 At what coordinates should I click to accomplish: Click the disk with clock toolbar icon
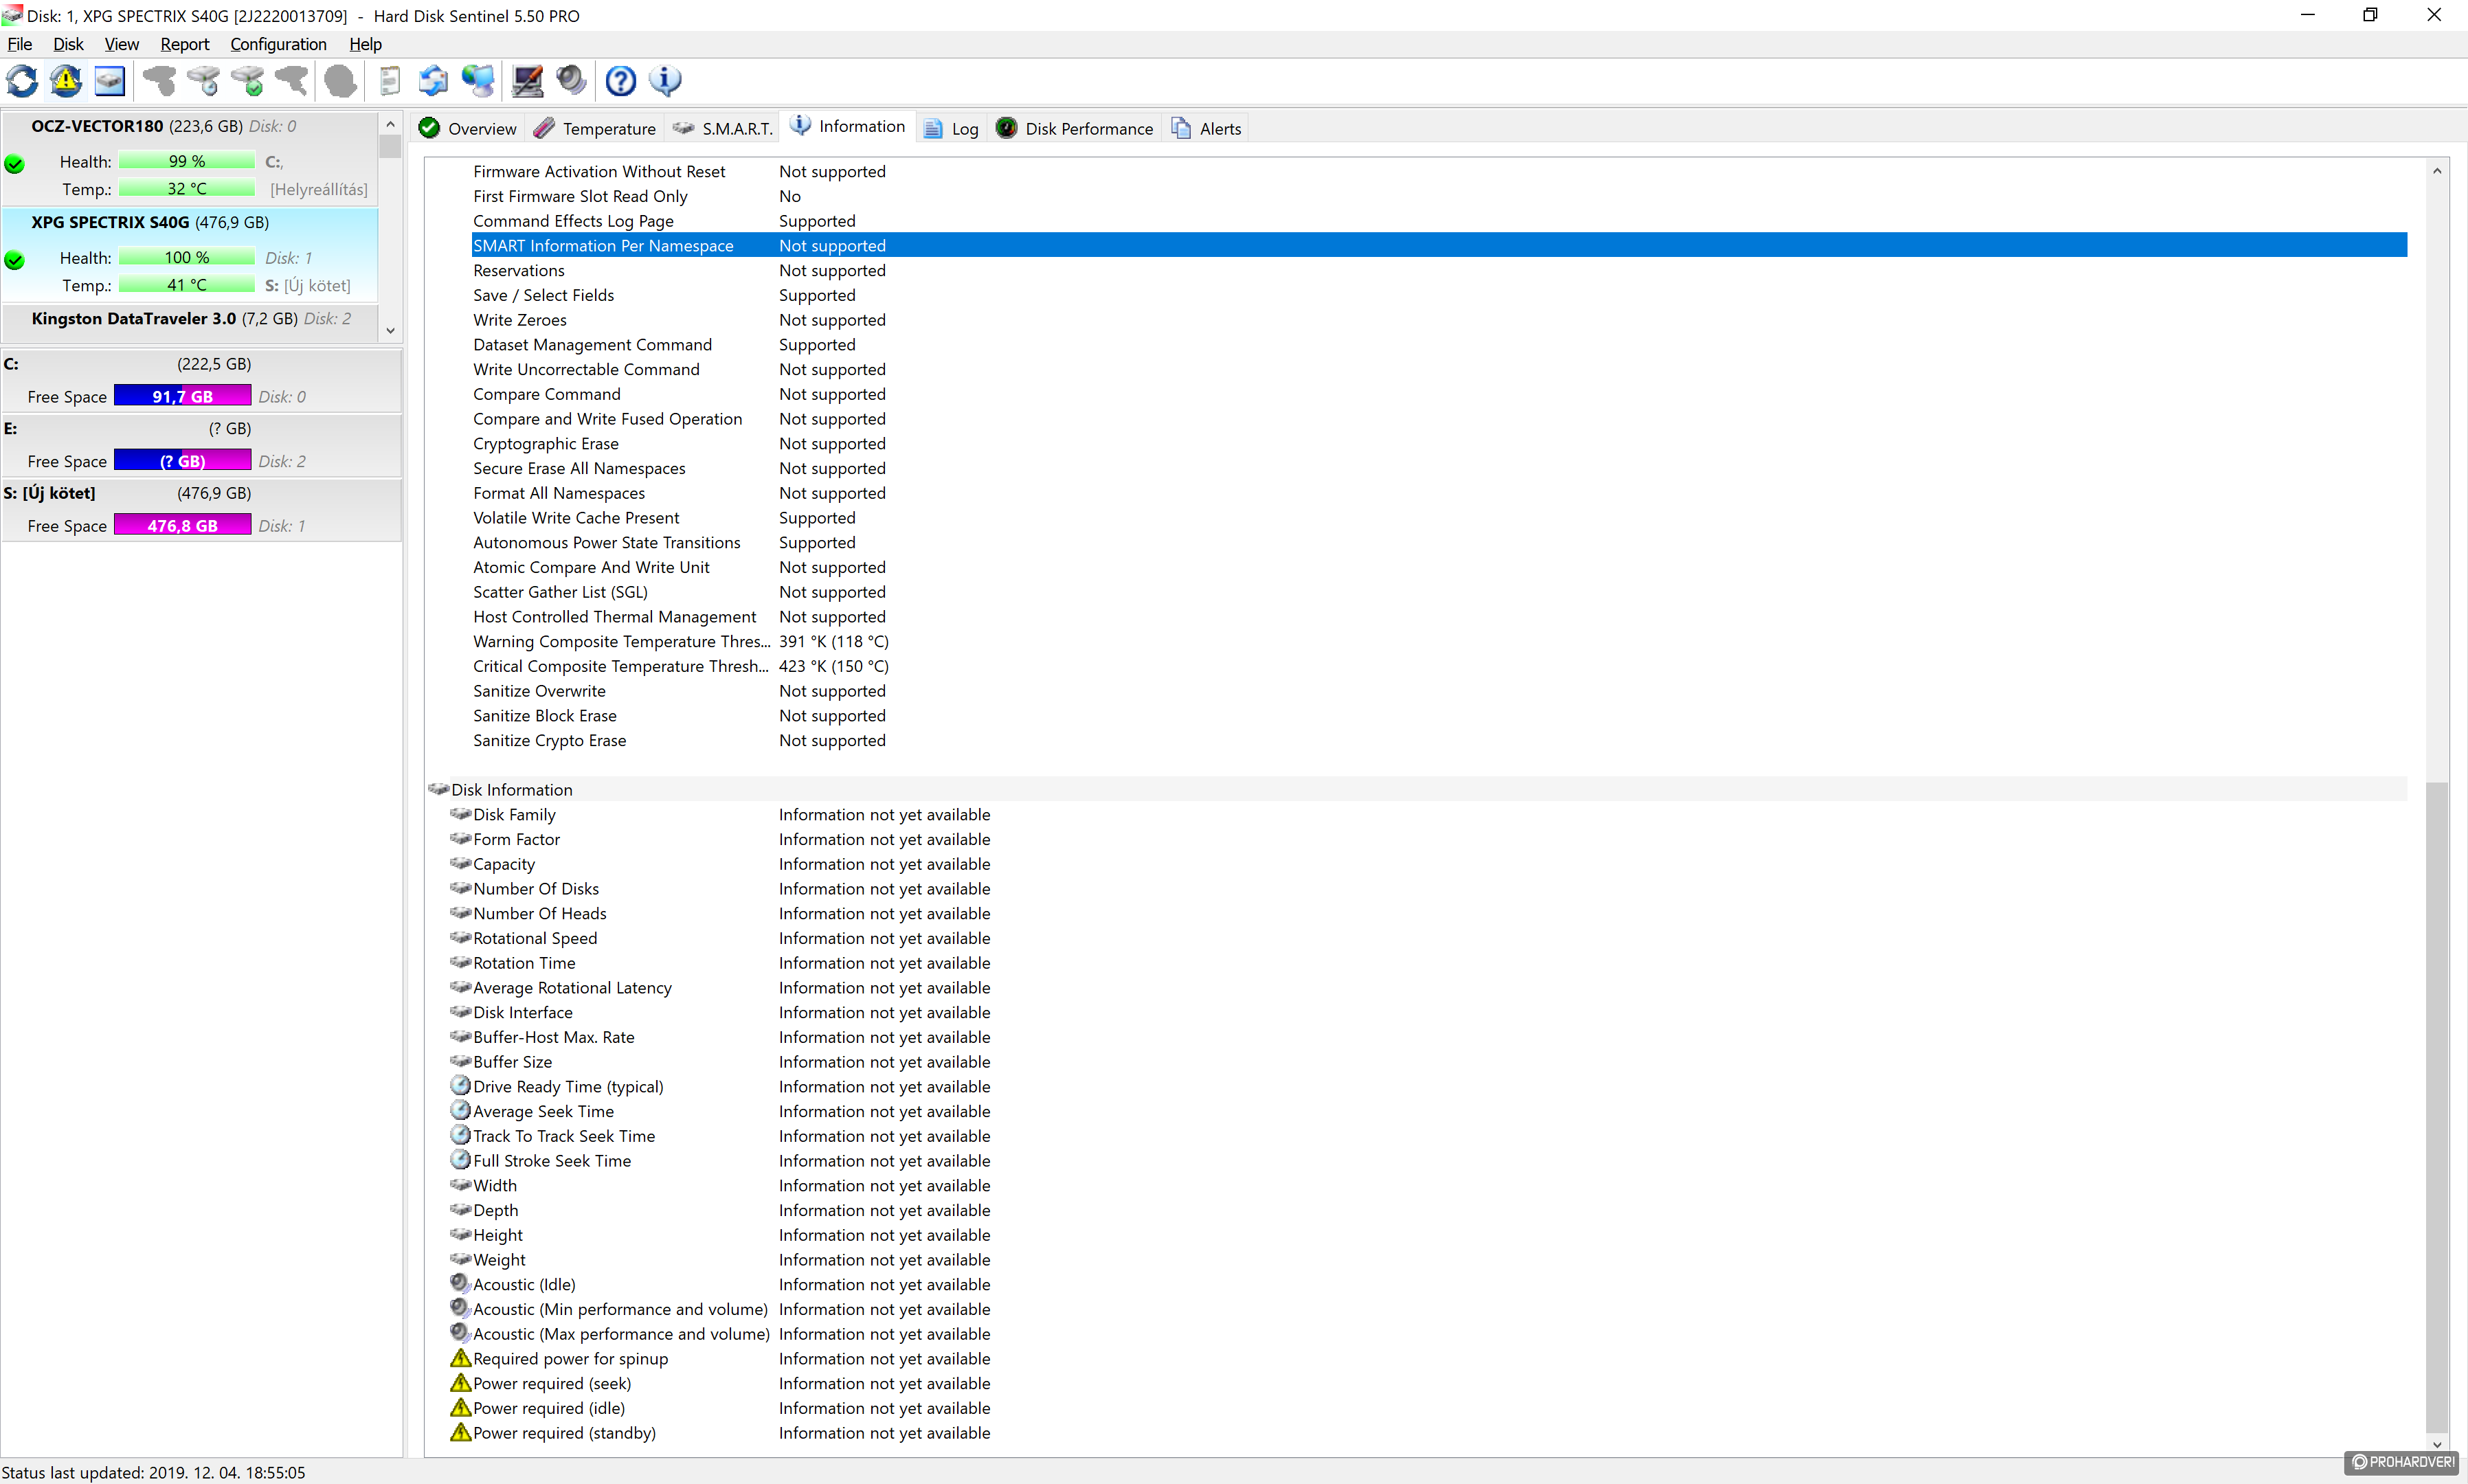click(x=203, y=81)
